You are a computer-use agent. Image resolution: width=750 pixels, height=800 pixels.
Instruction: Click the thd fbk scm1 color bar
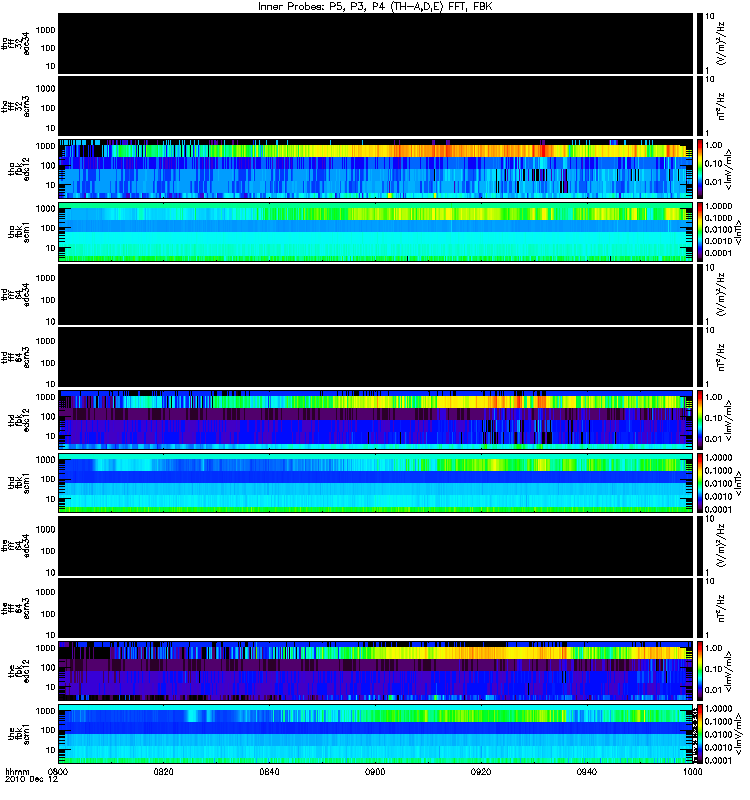pyautogui.click(x=700, y=483)
